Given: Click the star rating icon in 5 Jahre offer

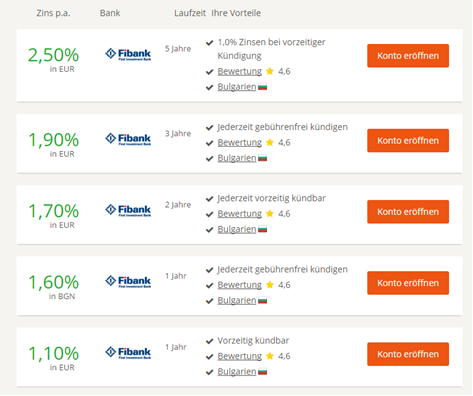Looking at the screenshot, I should point(270,71).
